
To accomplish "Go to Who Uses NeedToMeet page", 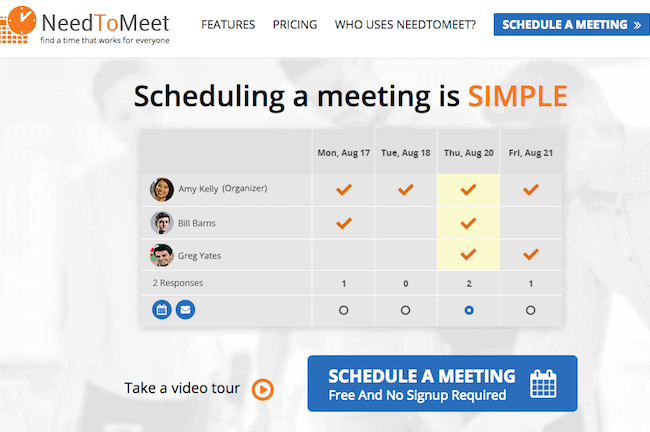I will coord(405,24).
